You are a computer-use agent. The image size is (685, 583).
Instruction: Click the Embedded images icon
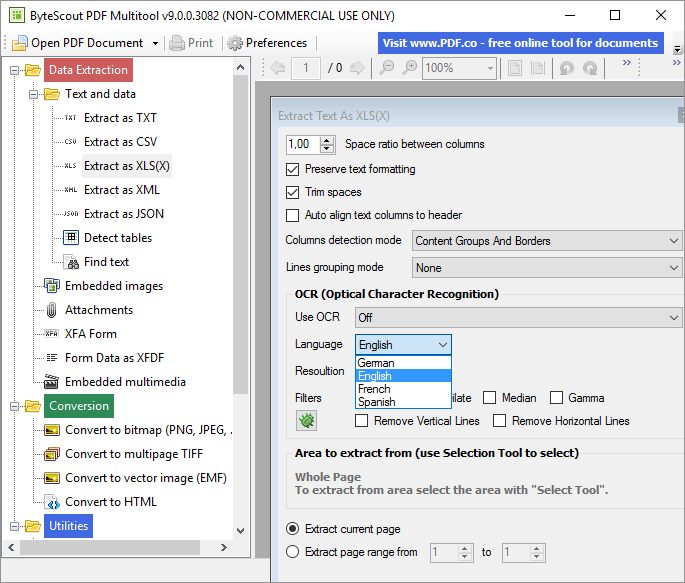click(x=52, y=286)
